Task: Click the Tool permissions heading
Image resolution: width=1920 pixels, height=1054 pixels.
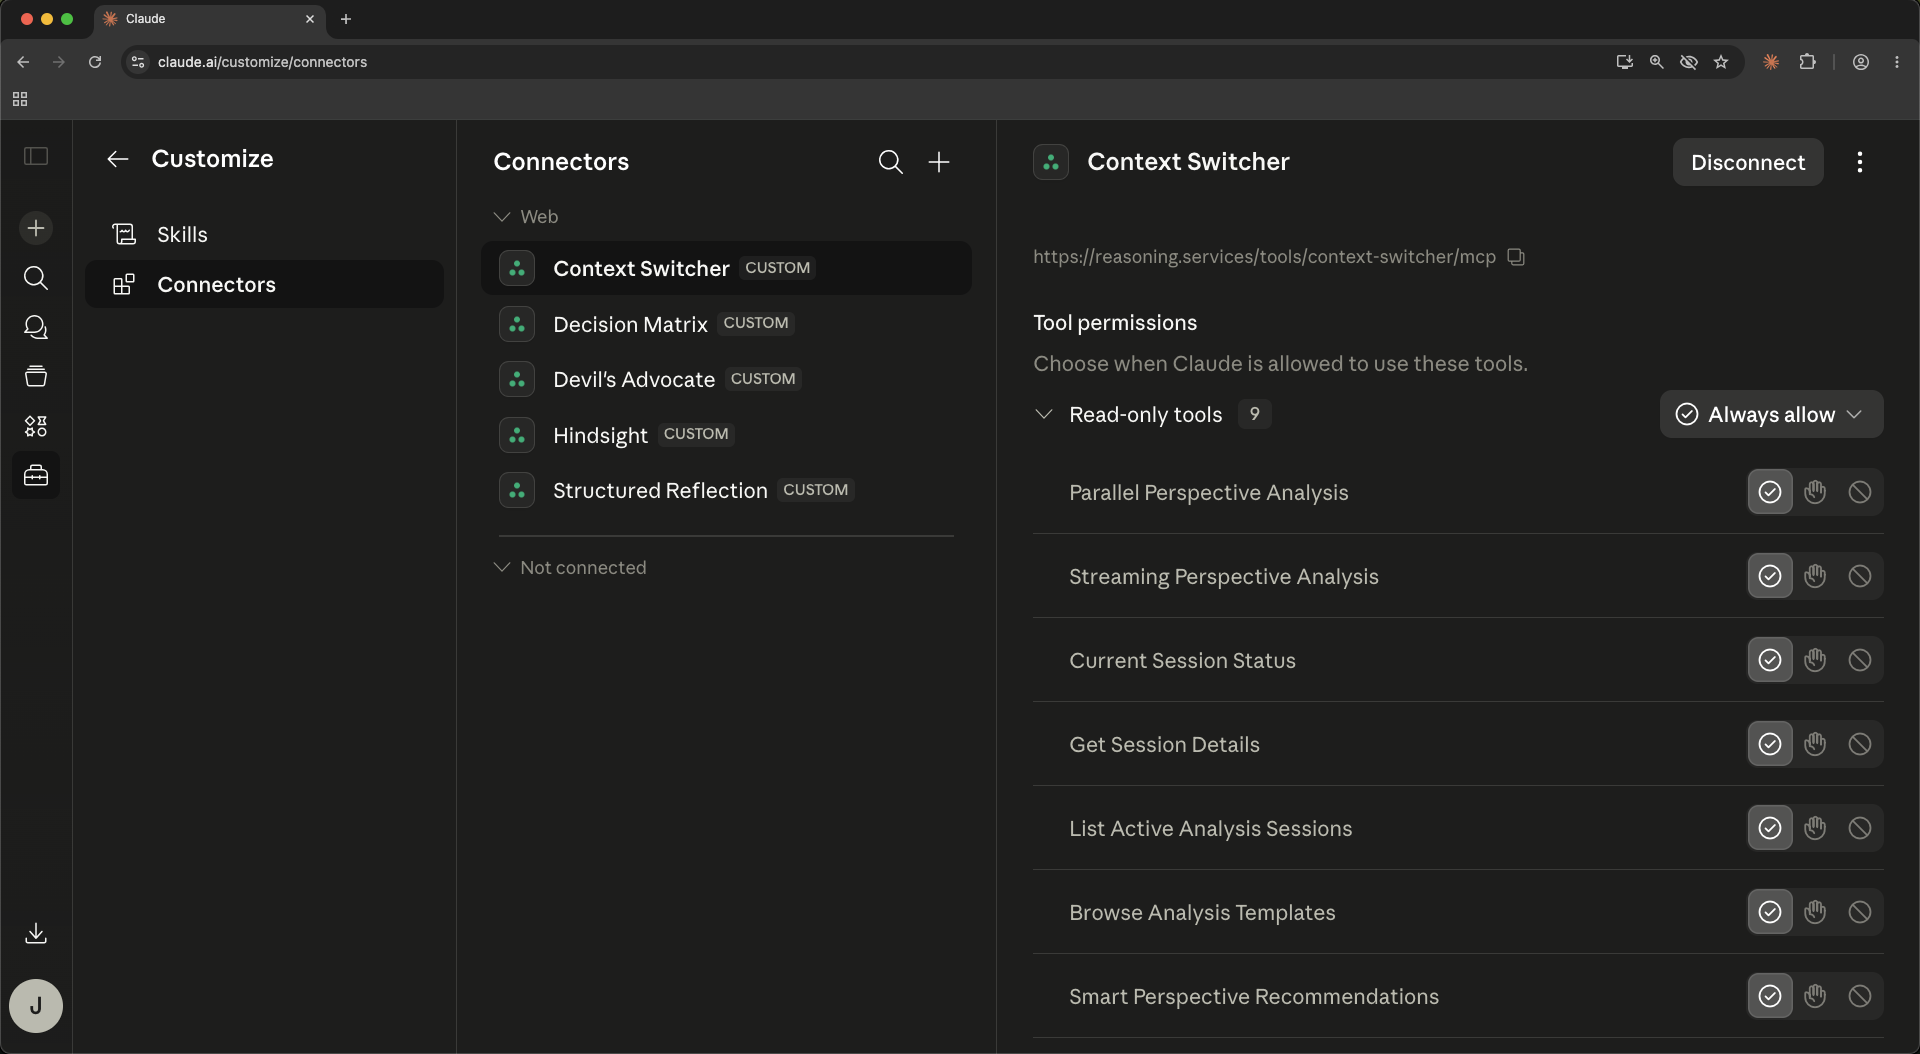Action: click(1115, 323)
